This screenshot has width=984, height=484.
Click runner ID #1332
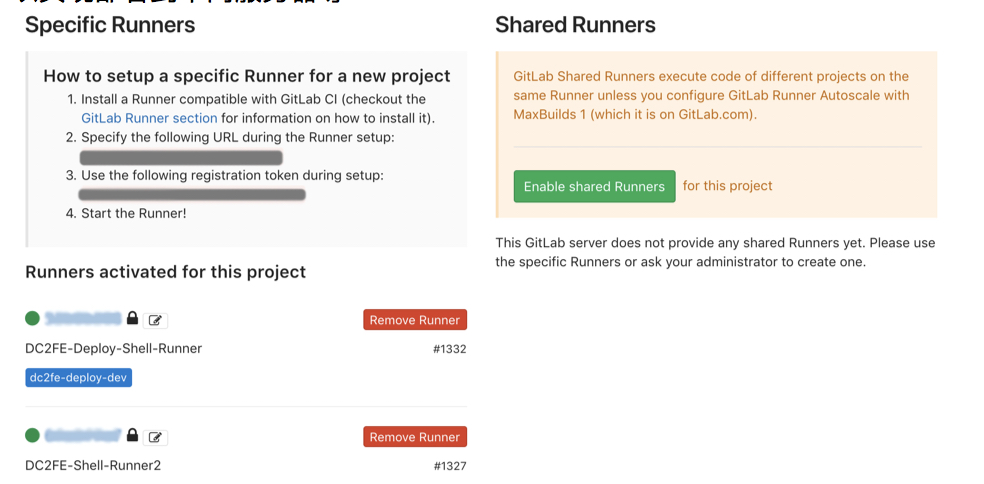449,349
